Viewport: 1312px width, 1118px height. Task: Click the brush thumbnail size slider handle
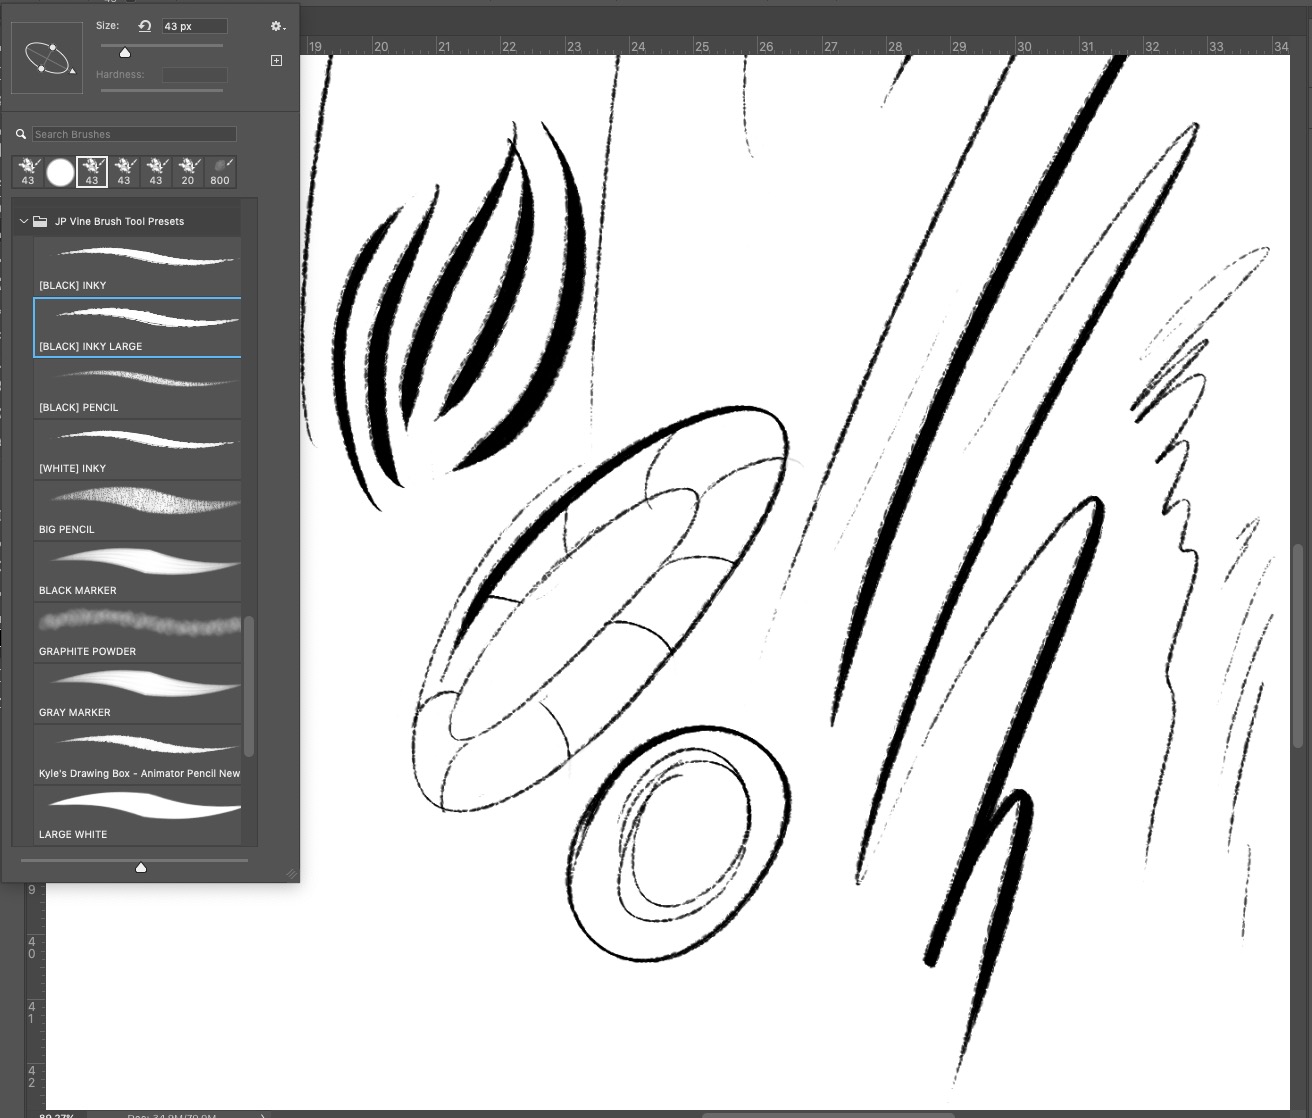coord(141,867)
